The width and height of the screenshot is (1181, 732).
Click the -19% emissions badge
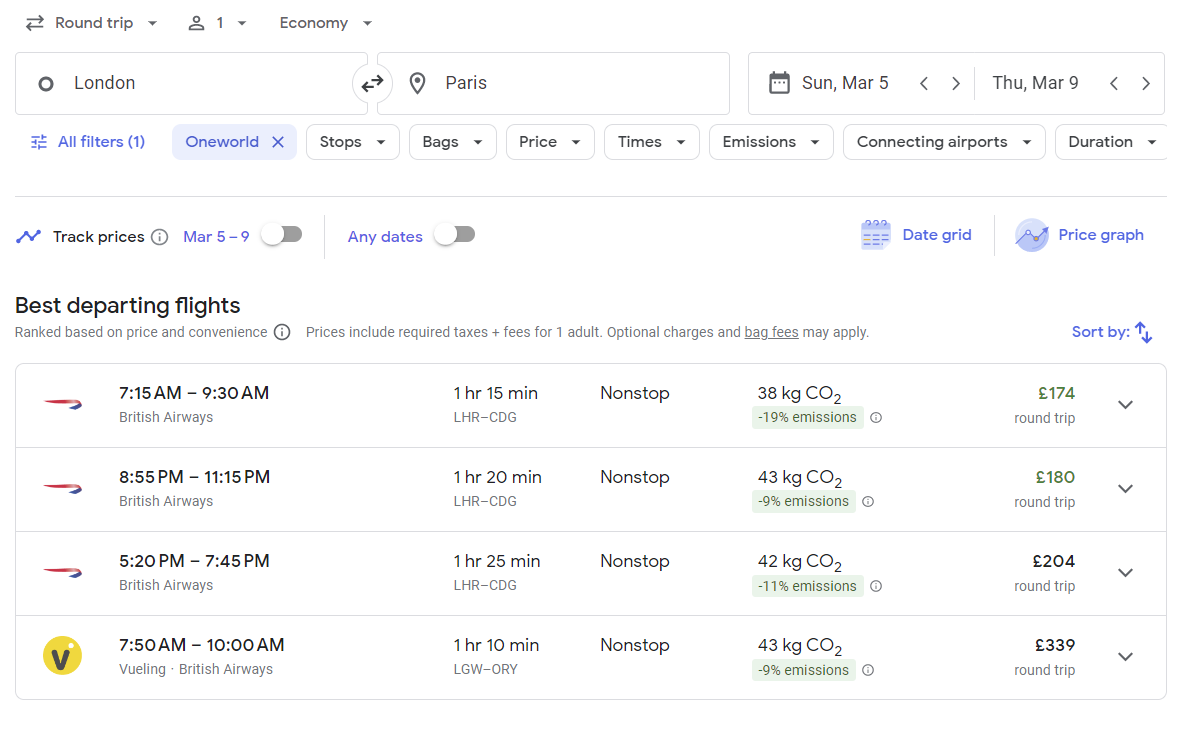click(x=807, y=418)
